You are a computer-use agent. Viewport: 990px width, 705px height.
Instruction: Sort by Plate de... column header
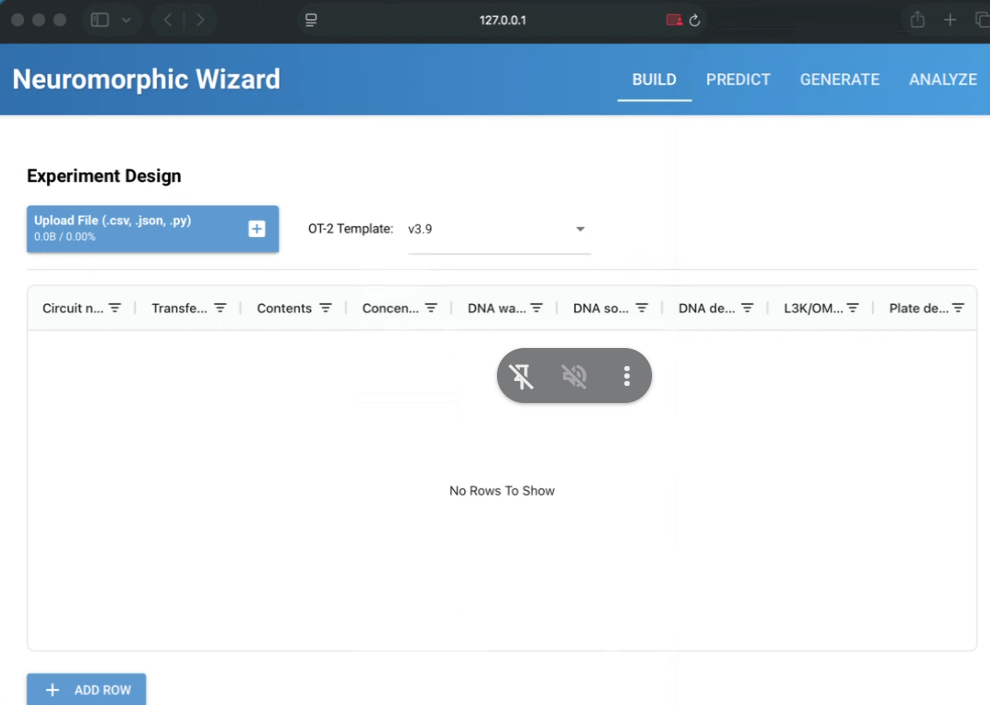pyautogui.click(x=919, y=308)
